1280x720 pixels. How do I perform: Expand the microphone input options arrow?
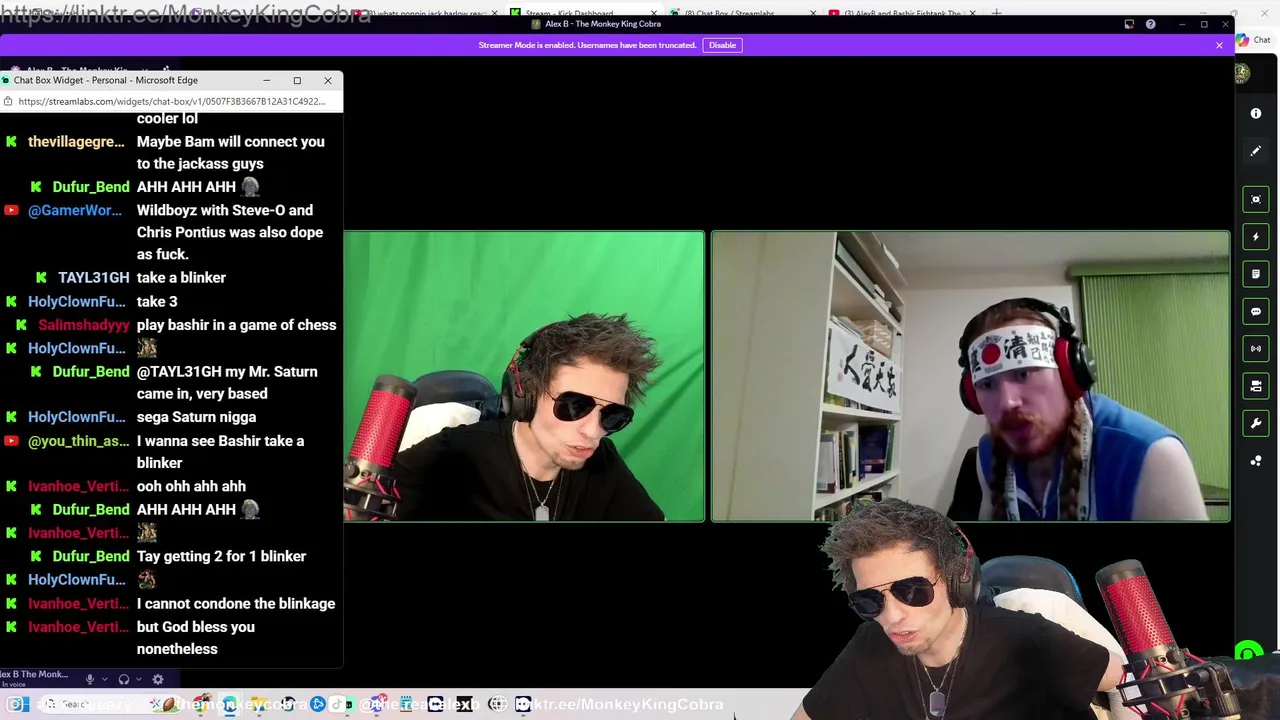coord(104,679)
